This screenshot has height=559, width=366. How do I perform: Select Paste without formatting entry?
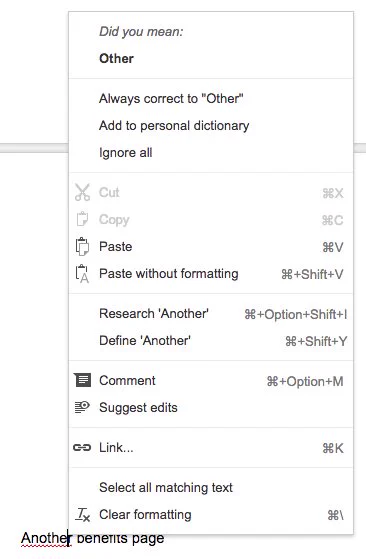tap(211, 274)
